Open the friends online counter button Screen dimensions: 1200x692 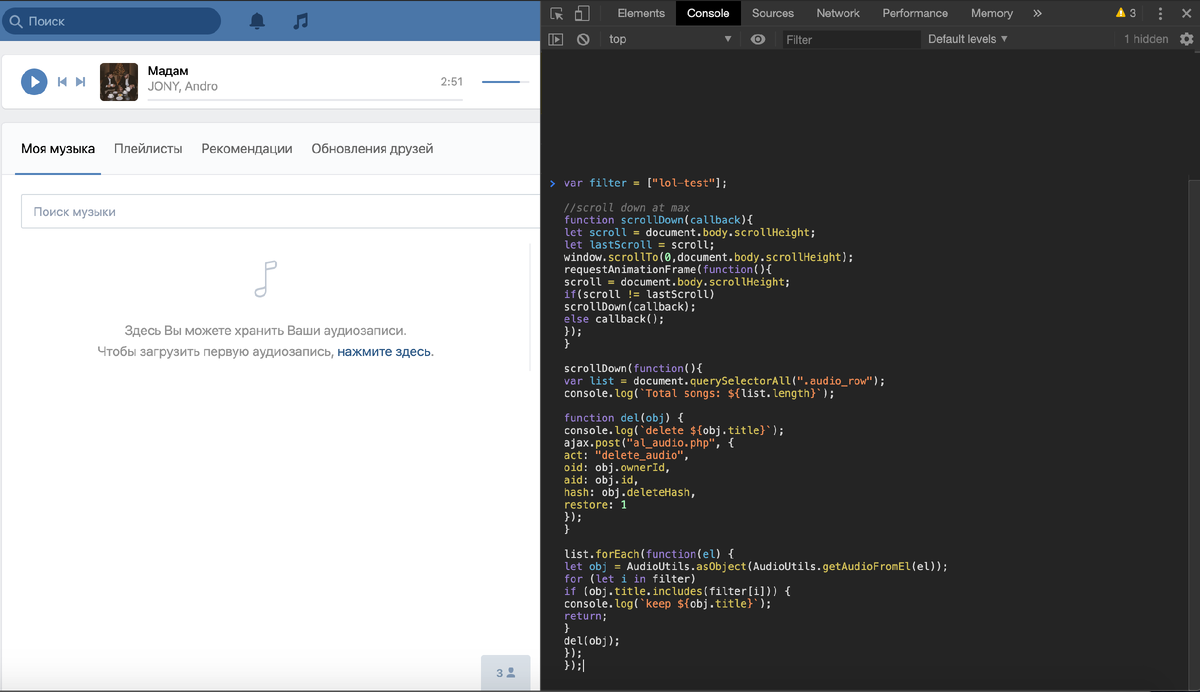tap(505, 673)
